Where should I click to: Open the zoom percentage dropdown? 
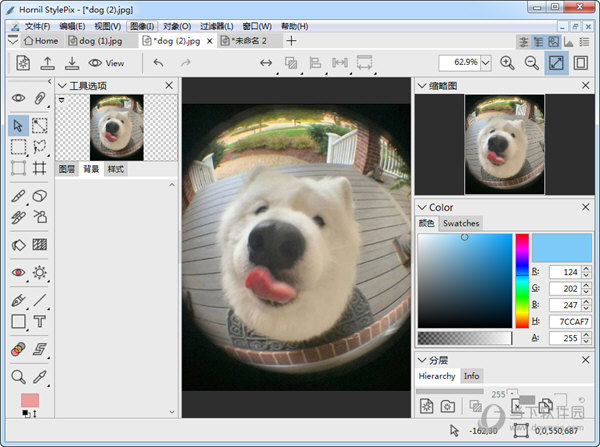[x=486, y=62]
